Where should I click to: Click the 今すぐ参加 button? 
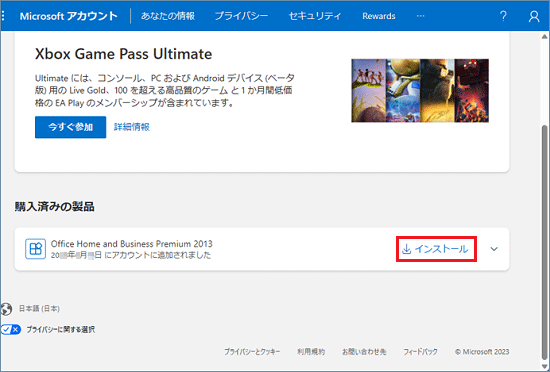[71, 127]
